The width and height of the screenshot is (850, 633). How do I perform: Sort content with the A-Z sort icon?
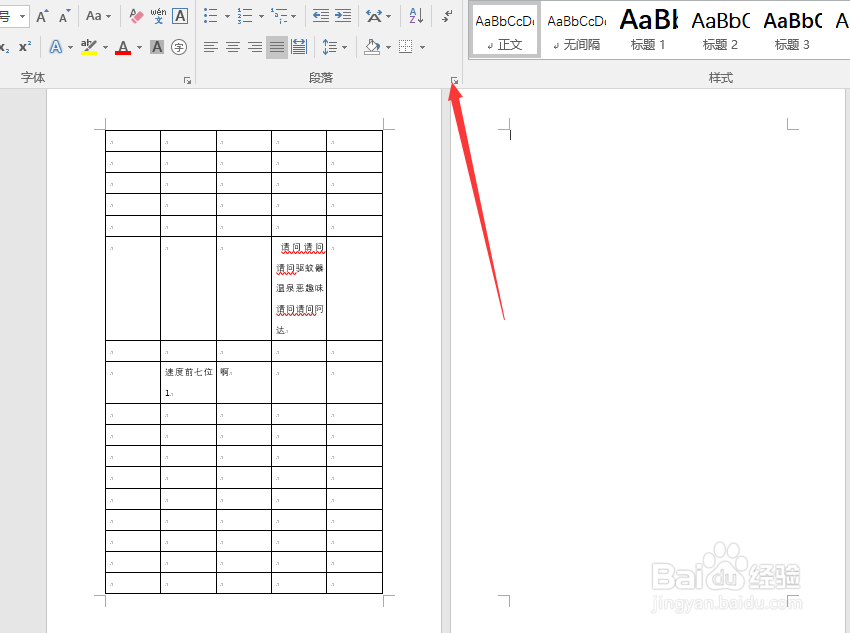point(416,16)
